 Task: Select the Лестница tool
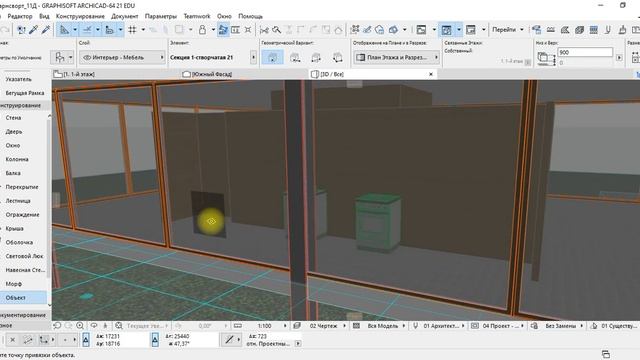click(x=18, y=201)
